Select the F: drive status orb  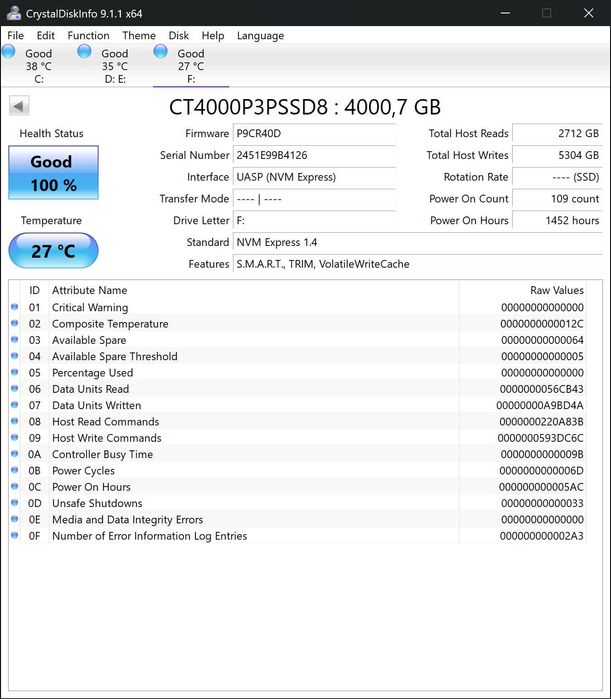click(160, 52)
